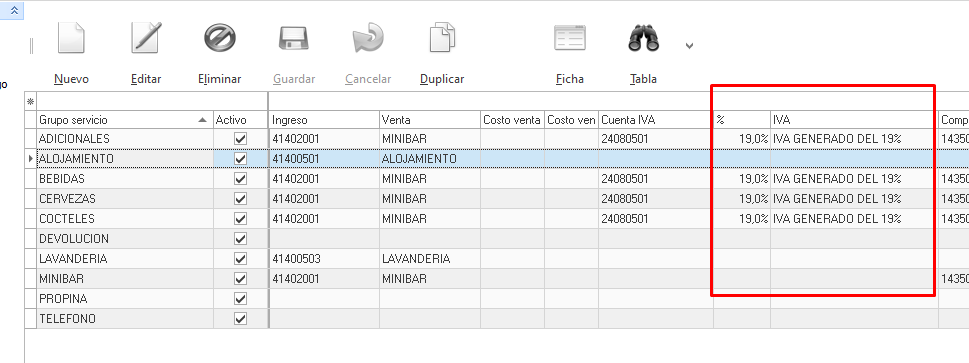Image resolution: width=969 pixels, height=363 pixels.
Task: Click IVA GENERADO DEL 19% in ADICIONALES row
Action: coord(854,139)
